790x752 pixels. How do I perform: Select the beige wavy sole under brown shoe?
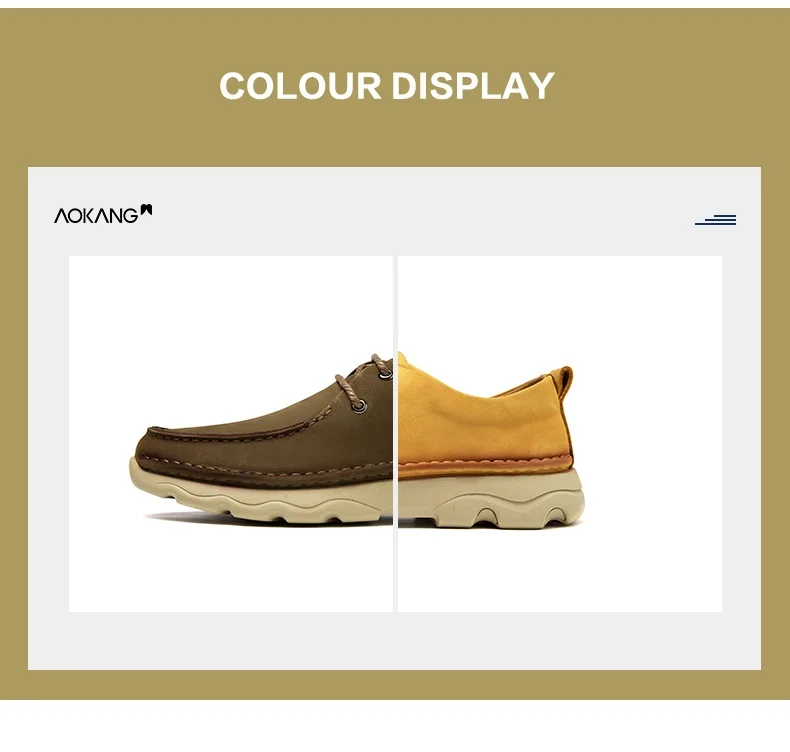click(261, 498)
